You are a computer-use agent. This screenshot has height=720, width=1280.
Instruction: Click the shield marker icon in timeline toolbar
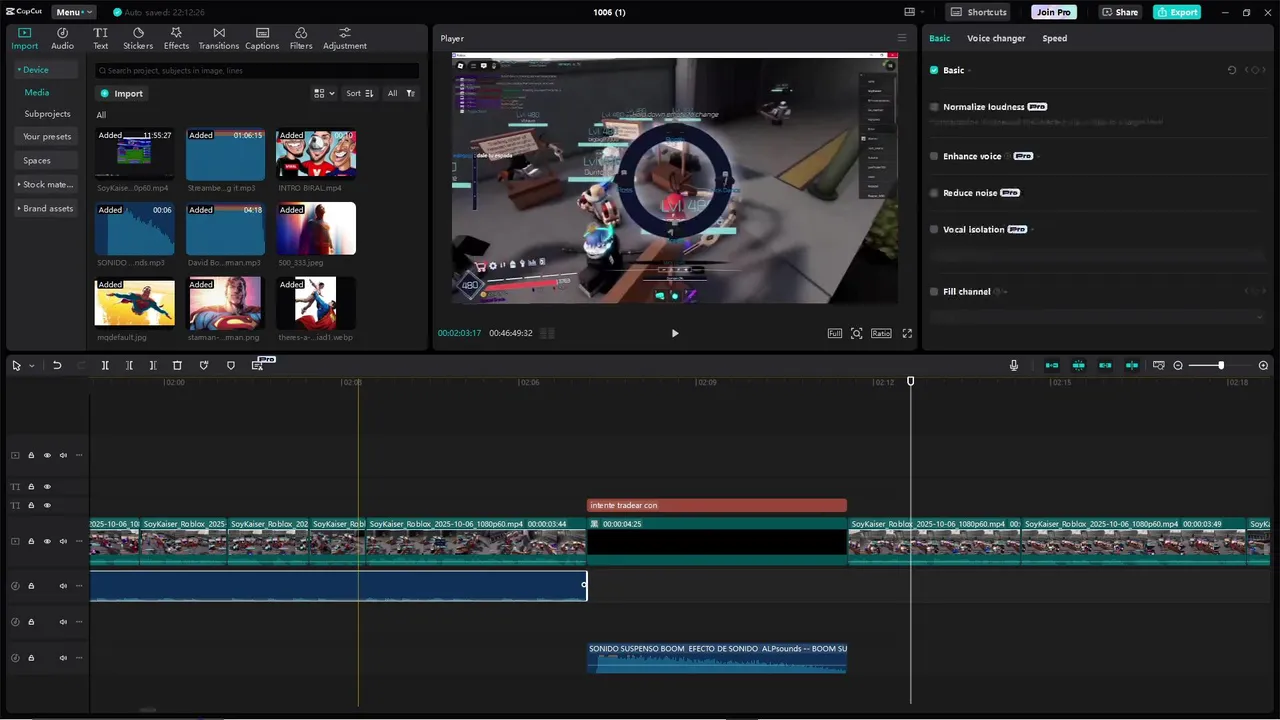(x=231, y=365)
